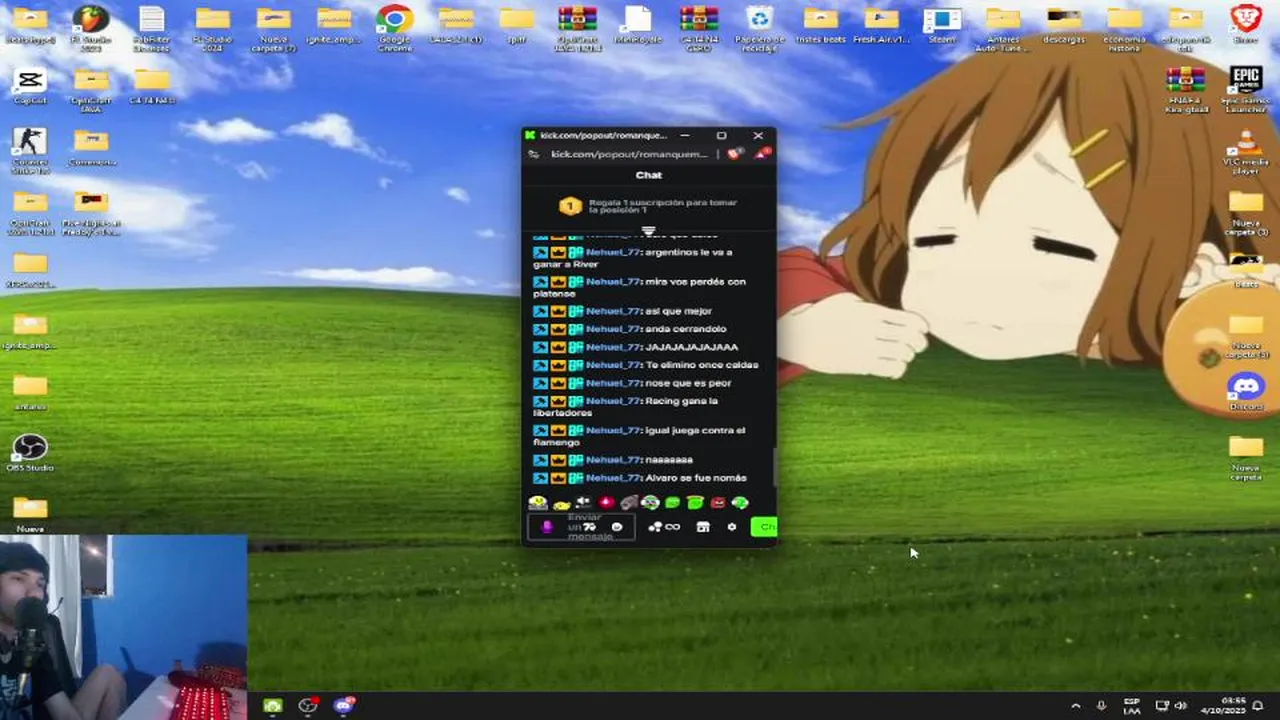The image size is (1280, 720).
Task: Launch the Counter-Strike desktop shortcut
Action: pos(30,150)
